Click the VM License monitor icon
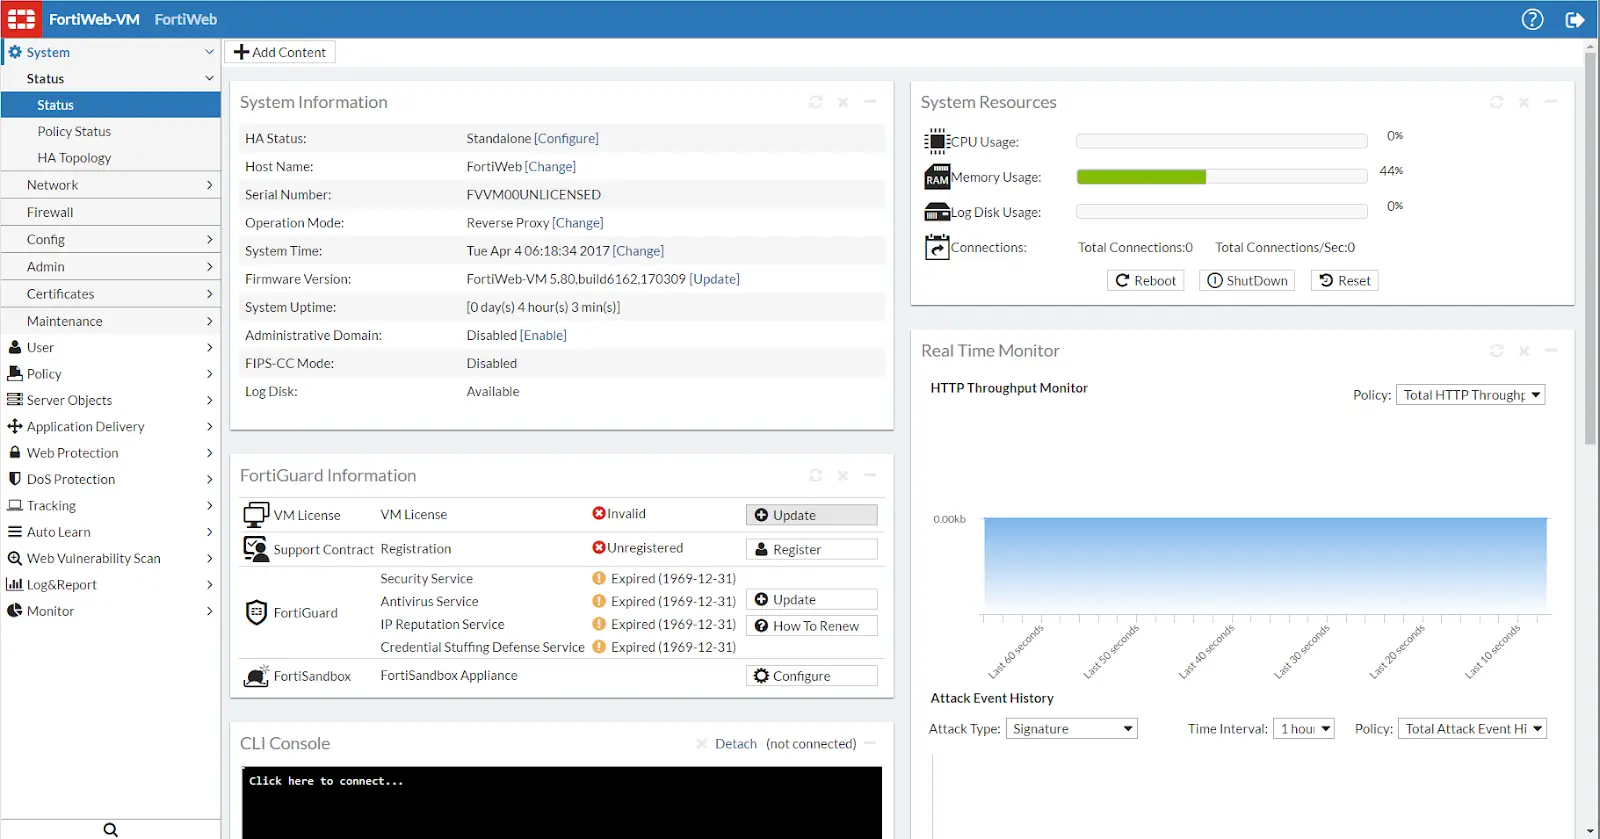This screenshot has width=1600, height=839. click(257, 514)
